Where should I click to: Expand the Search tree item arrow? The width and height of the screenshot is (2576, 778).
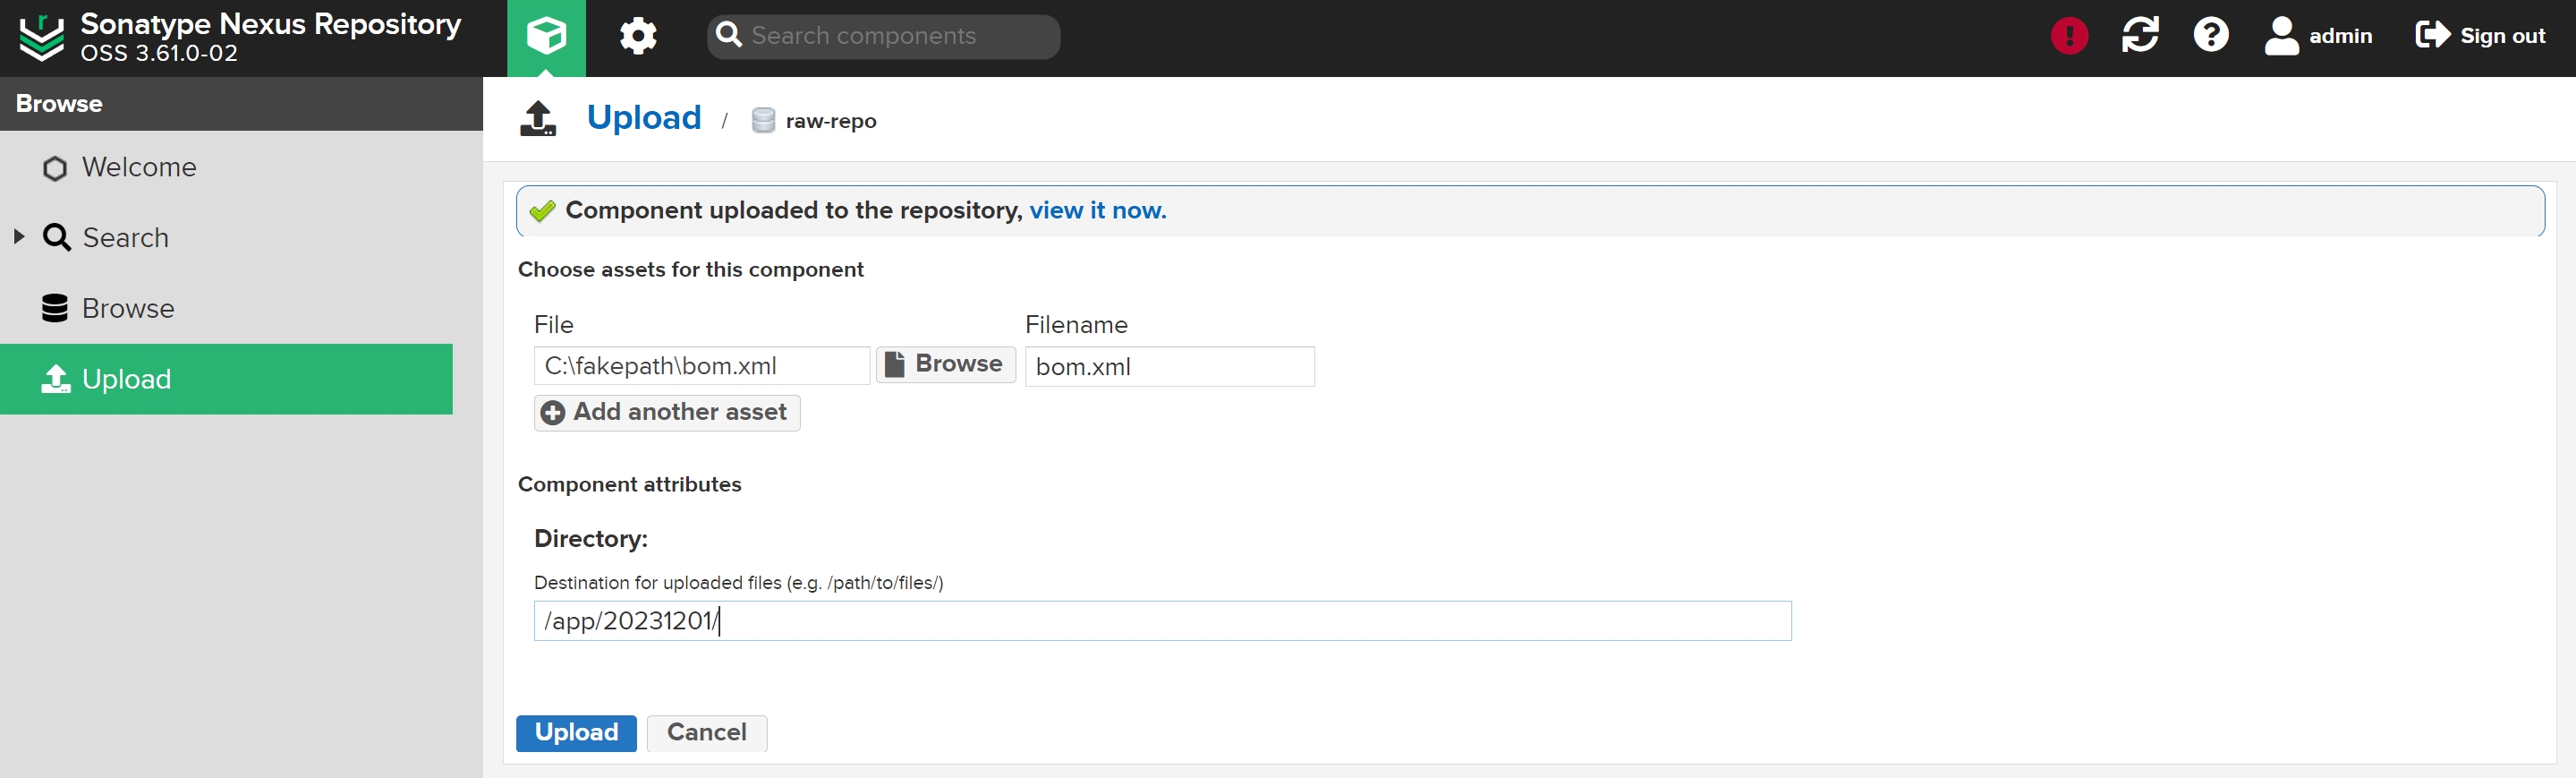pyautogui.click(x=19, y=237)
